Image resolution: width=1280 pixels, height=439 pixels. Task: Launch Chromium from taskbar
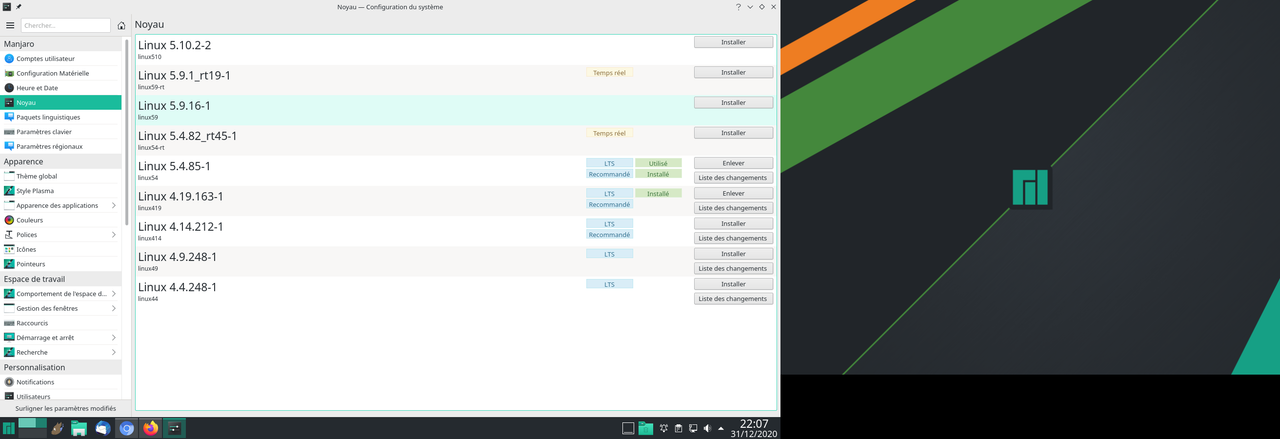[x=126, y=428]
